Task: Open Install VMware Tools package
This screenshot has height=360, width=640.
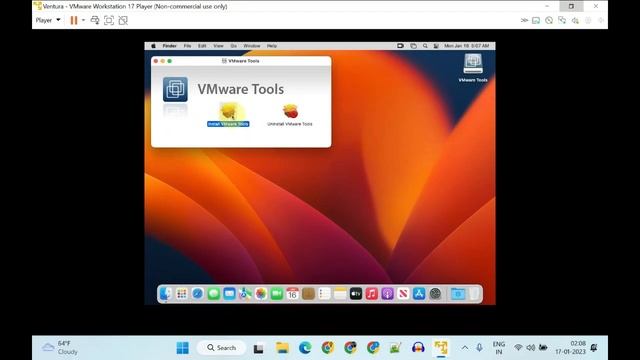Action: pyautogui.click(x=228, y=115)
